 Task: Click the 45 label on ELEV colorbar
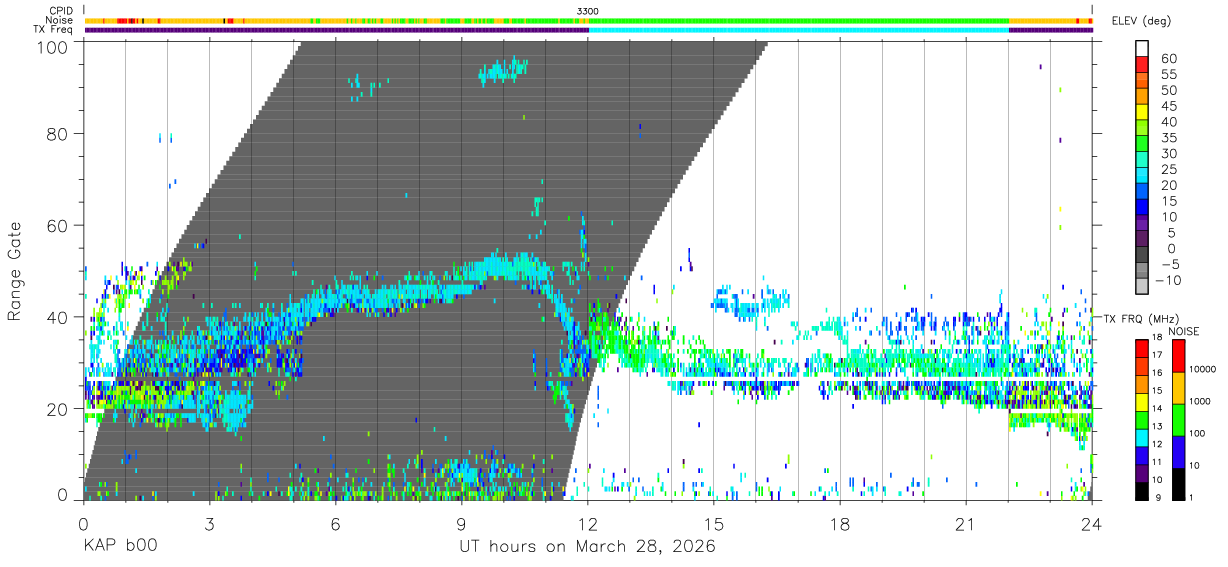(x=1169, y=106)
